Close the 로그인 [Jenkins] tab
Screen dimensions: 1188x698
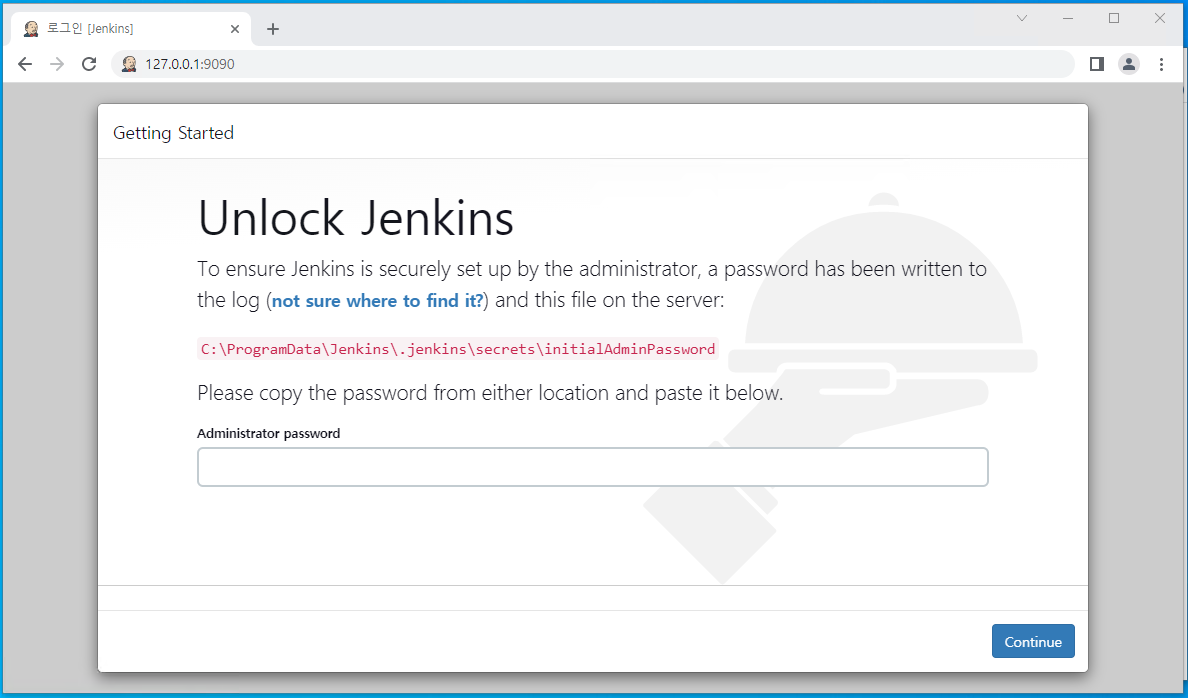(235, 29)
